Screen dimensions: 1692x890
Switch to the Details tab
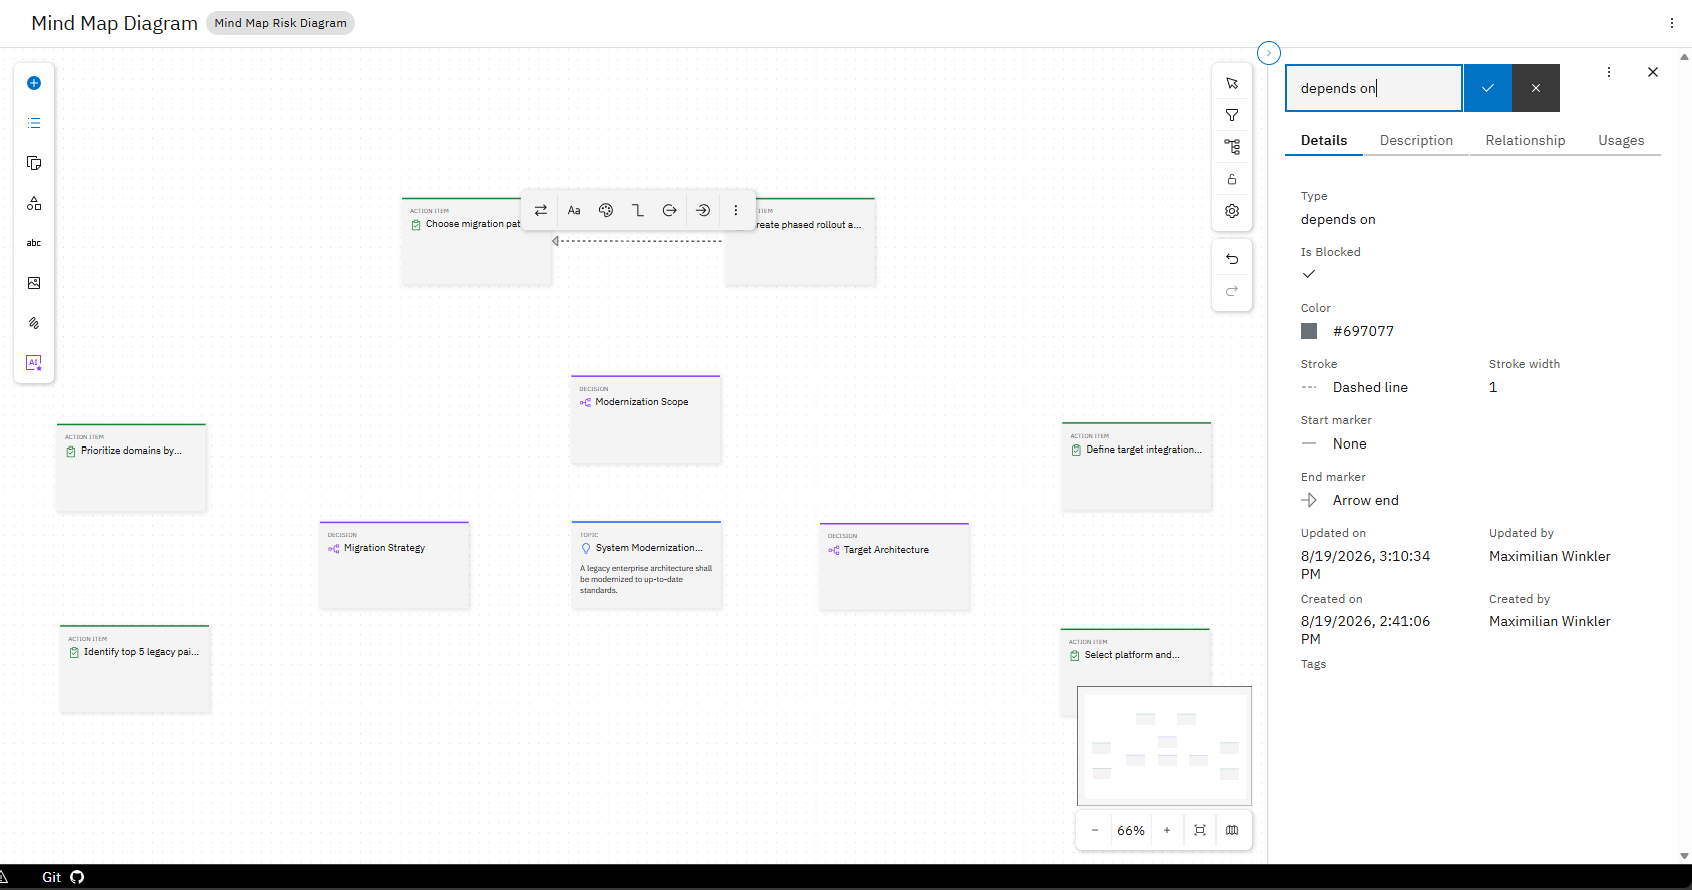tap(1324, 140)
